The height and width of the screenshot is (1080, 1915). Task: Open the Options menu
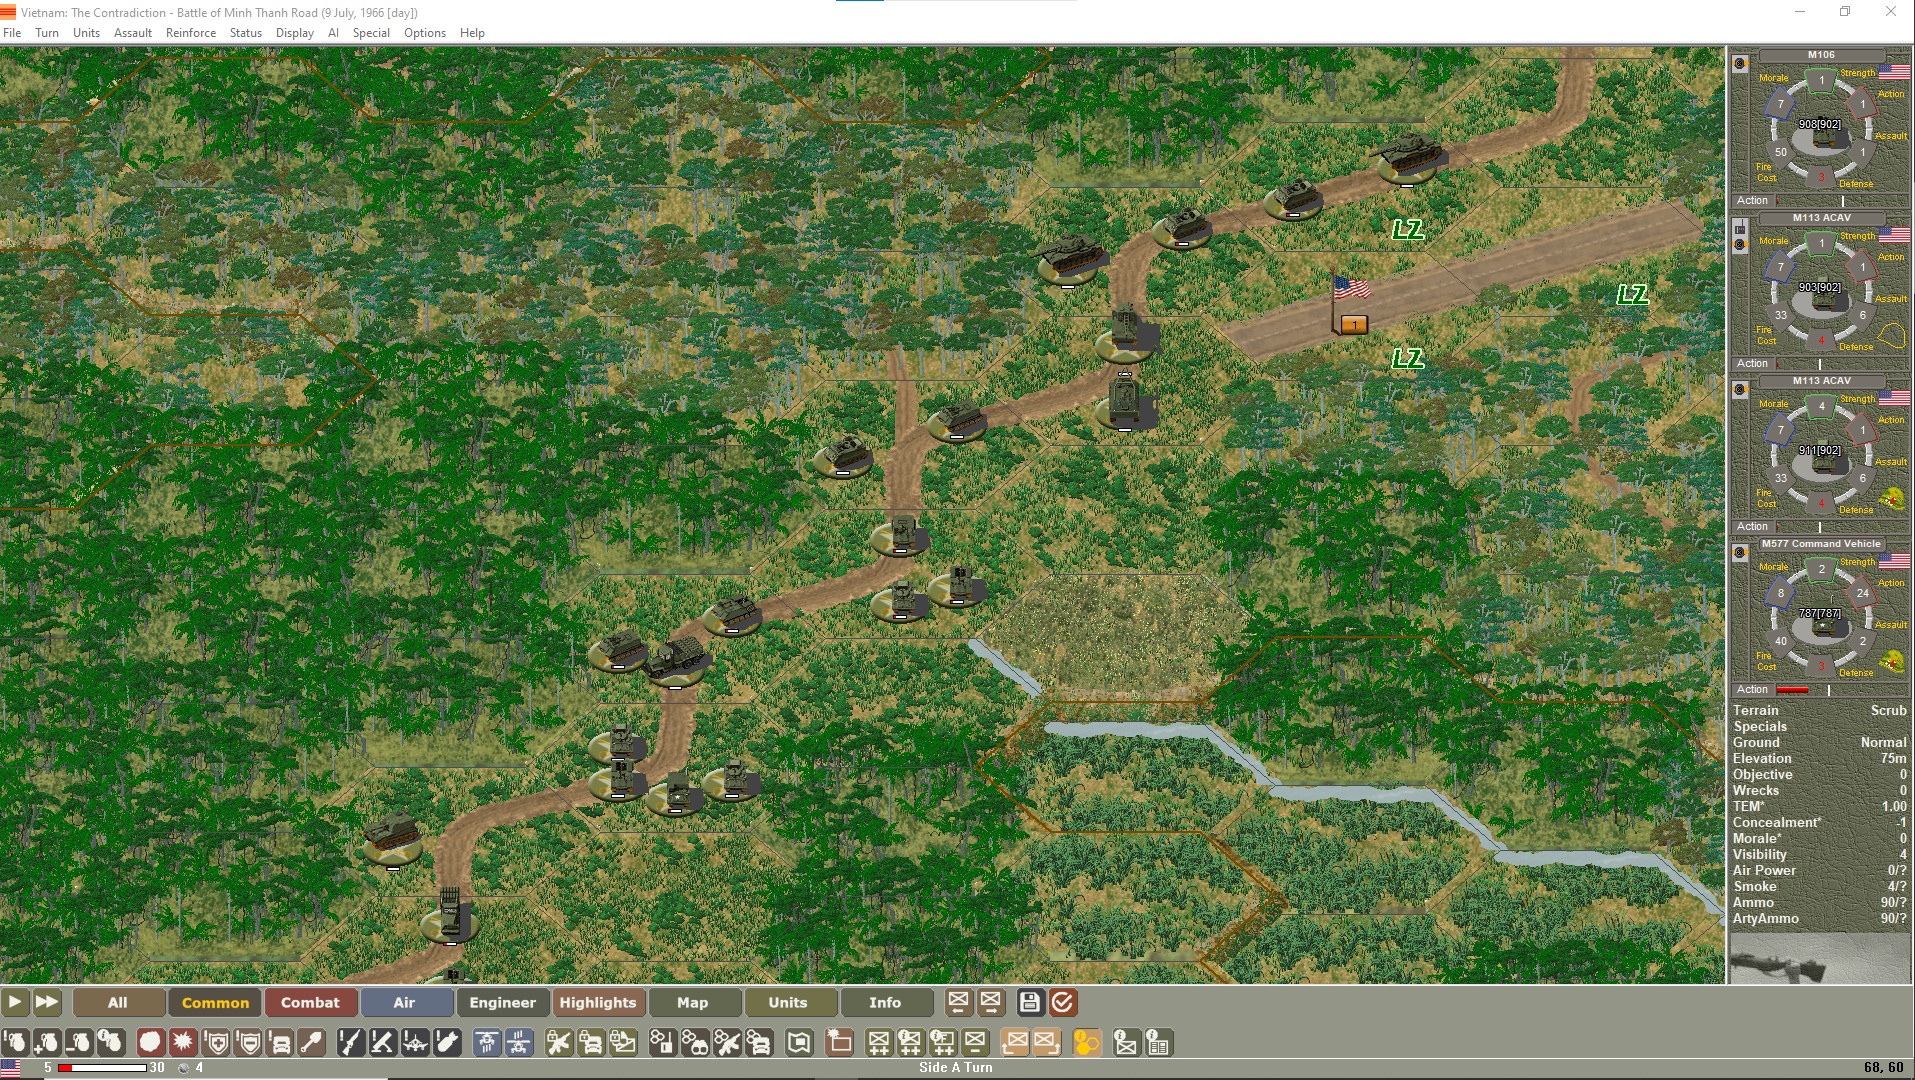(425, 33)
